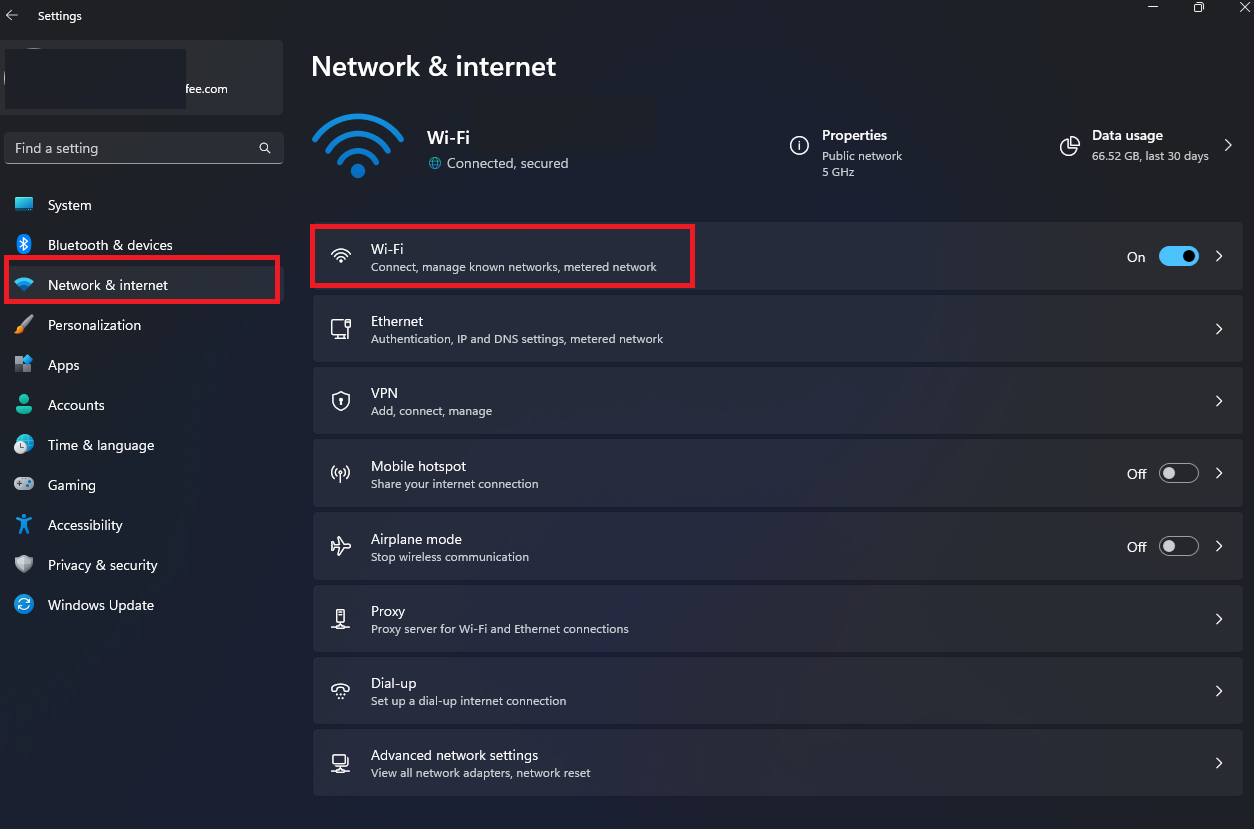Click the Airplane mode plane icon
The image size is (1254, 829).
(x=341, y=546)
